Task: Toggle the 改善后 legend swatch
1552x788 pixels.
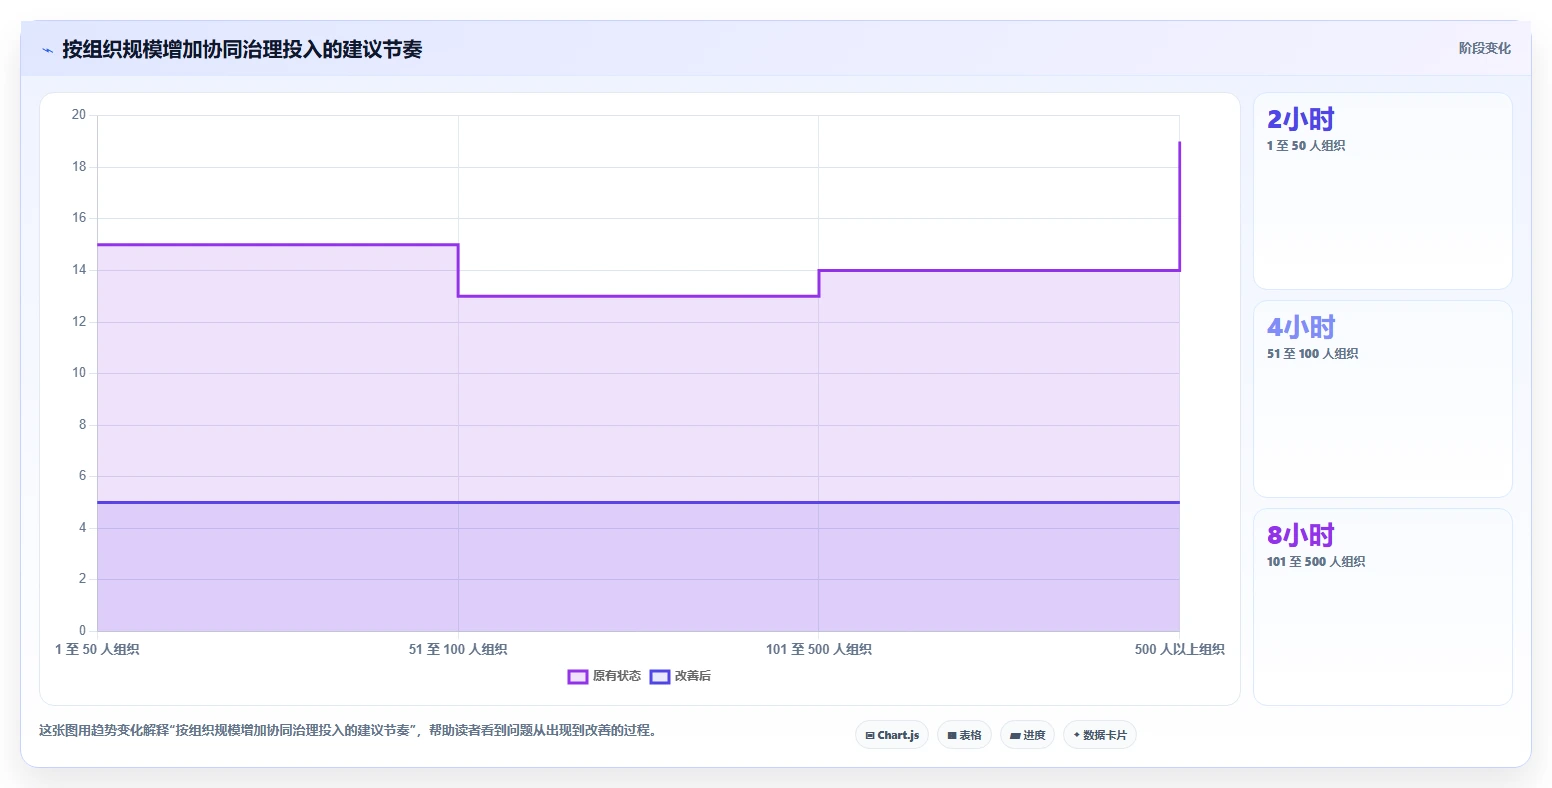Action: tap(659, 677)
